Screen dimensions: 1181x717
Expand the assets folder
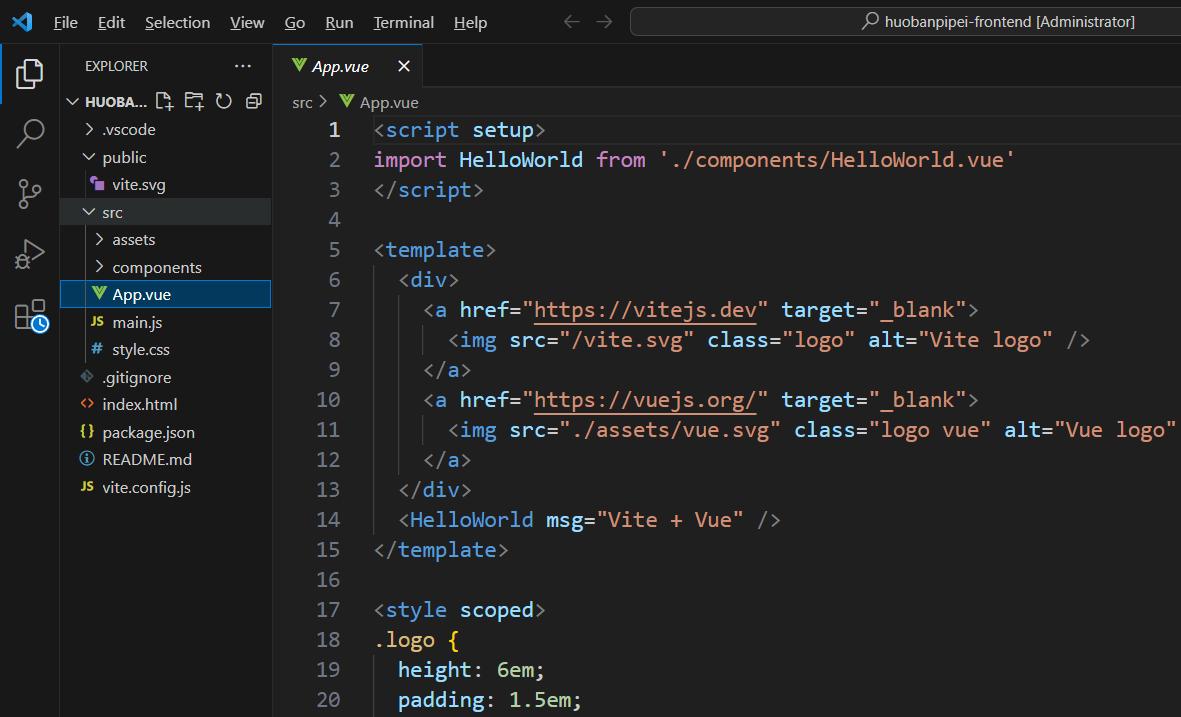(133, 240)
